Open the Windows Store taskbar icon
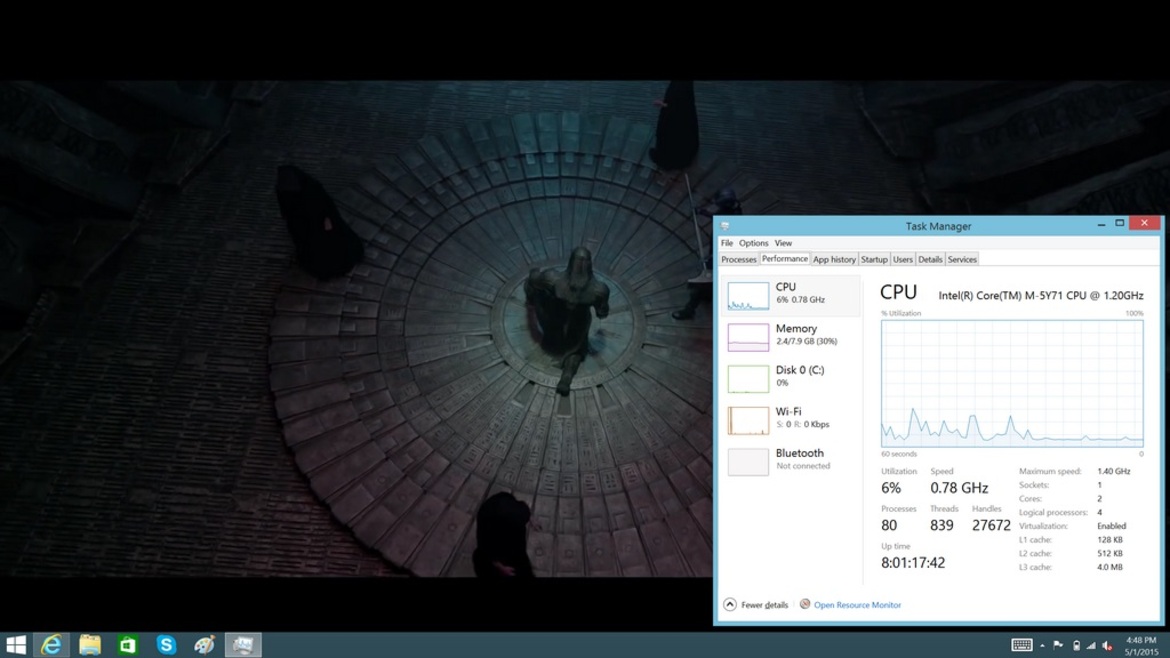The width and height of the screenshot is (1170, 658). pos(128,645)
